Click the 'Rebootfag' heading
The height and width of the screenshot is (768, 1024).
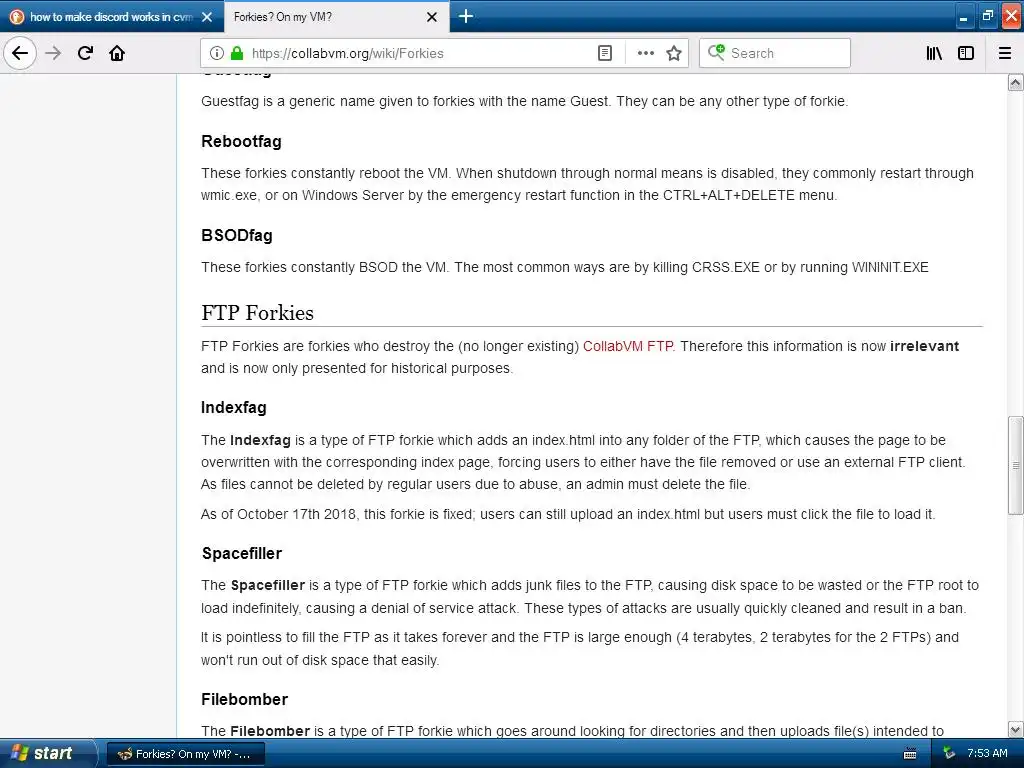click(x=241, y=142)
